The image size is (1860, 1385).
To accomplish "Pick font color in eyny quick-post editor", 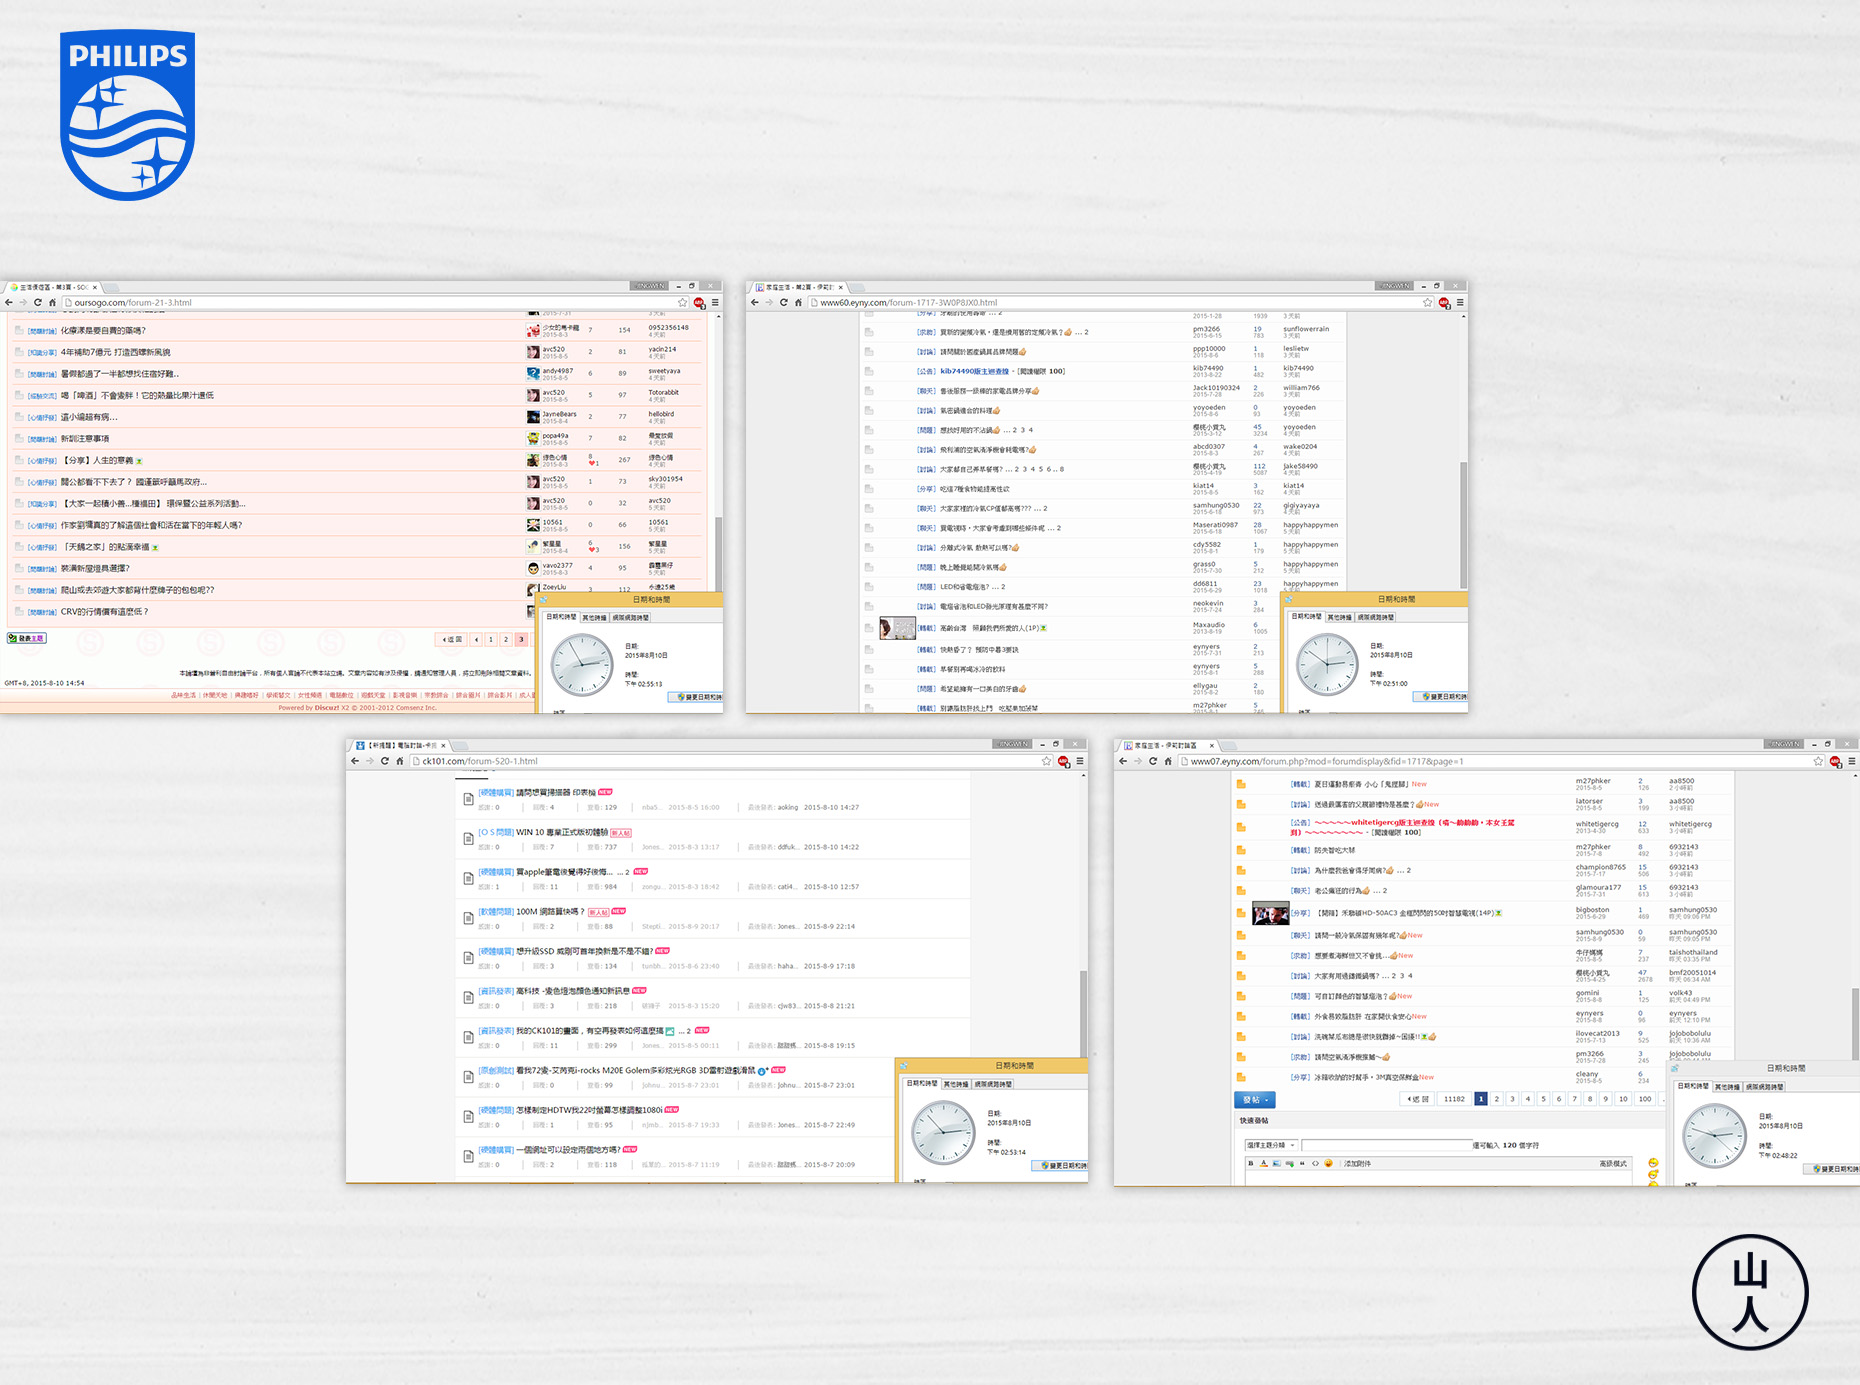I will [1263, 1163].
